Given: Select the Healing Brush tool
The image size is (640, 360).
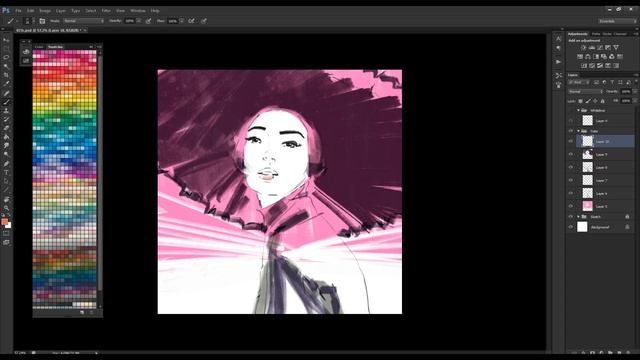Looking at the screenshot, I should (6, 93).
